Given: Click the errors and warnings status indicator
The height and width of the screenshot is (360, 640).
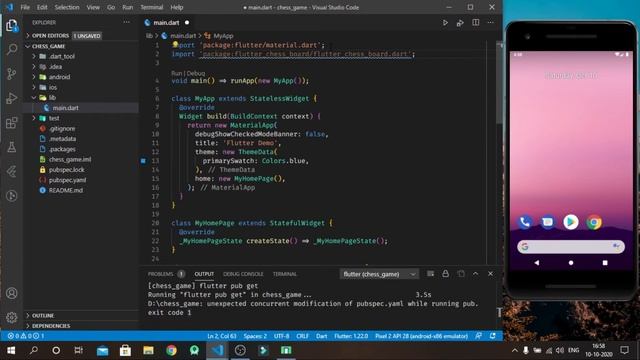Looking at the screenshot, I should pos(26,336).
